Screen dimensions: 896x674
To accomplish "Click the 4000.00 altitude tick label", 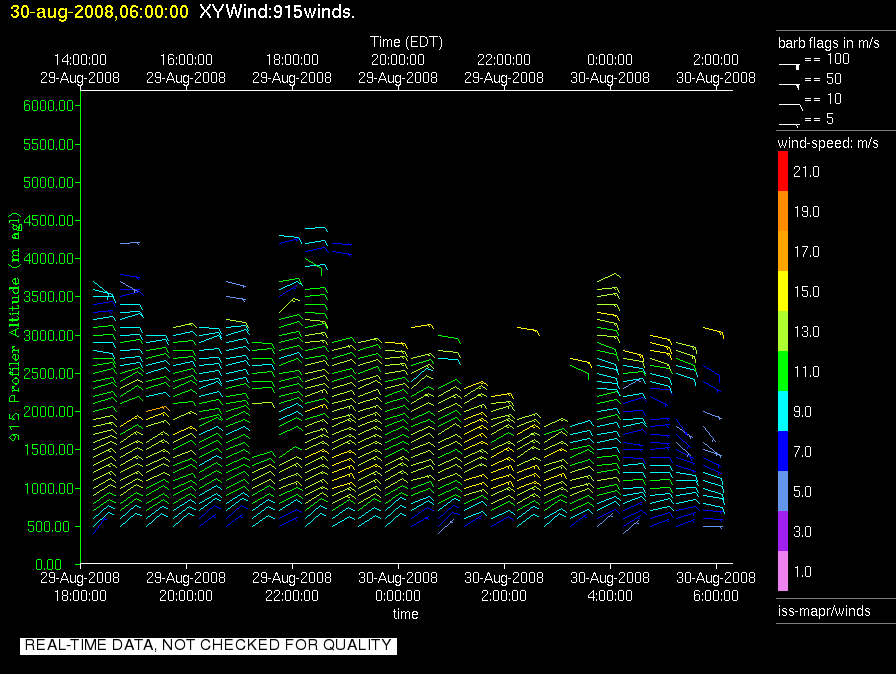I will [49, 259].
